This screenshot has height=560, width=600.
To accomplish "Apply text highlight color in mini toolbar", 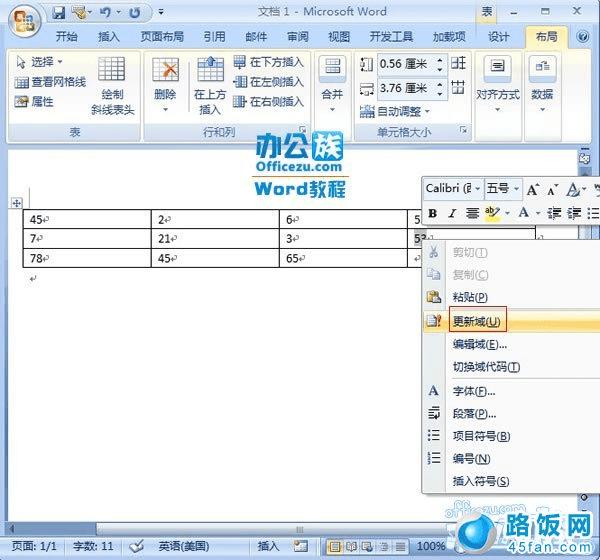I will (492, 213).
